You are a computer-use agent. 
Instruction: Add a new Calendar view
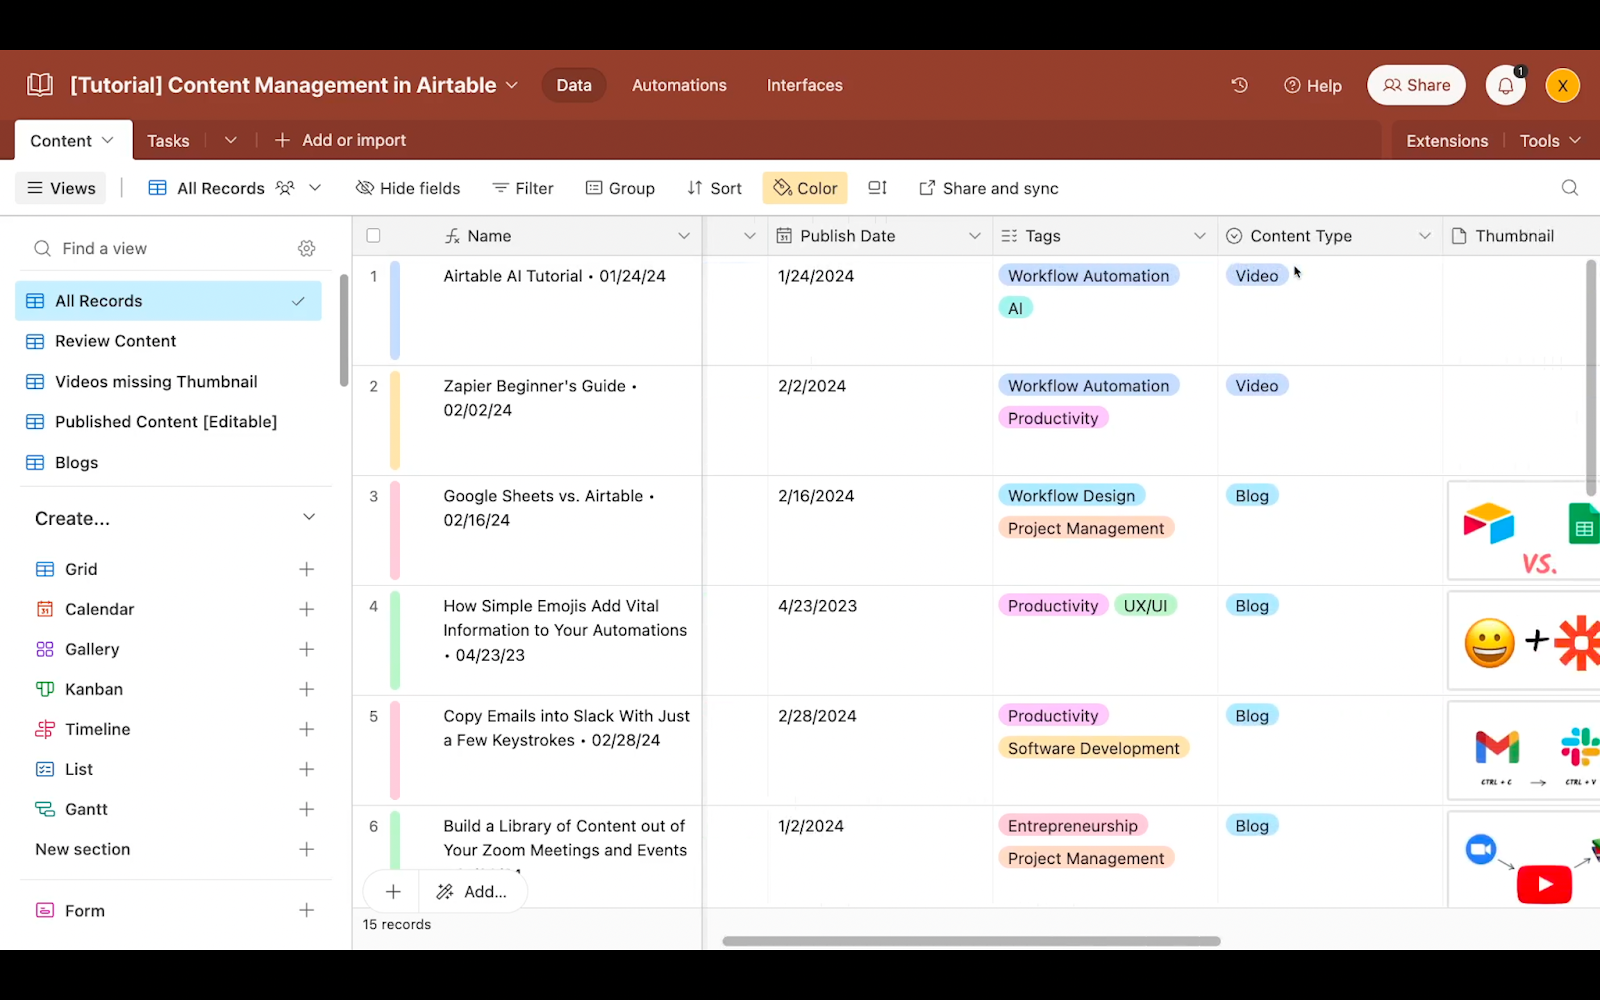(307, 609)
